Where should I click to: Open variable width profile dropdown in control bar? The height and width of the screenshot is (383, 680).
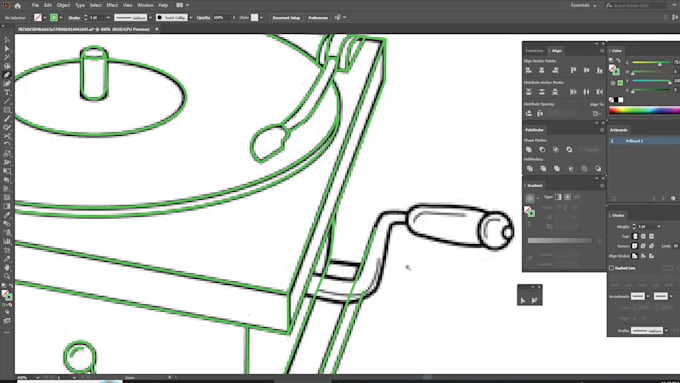click(150, 18)
